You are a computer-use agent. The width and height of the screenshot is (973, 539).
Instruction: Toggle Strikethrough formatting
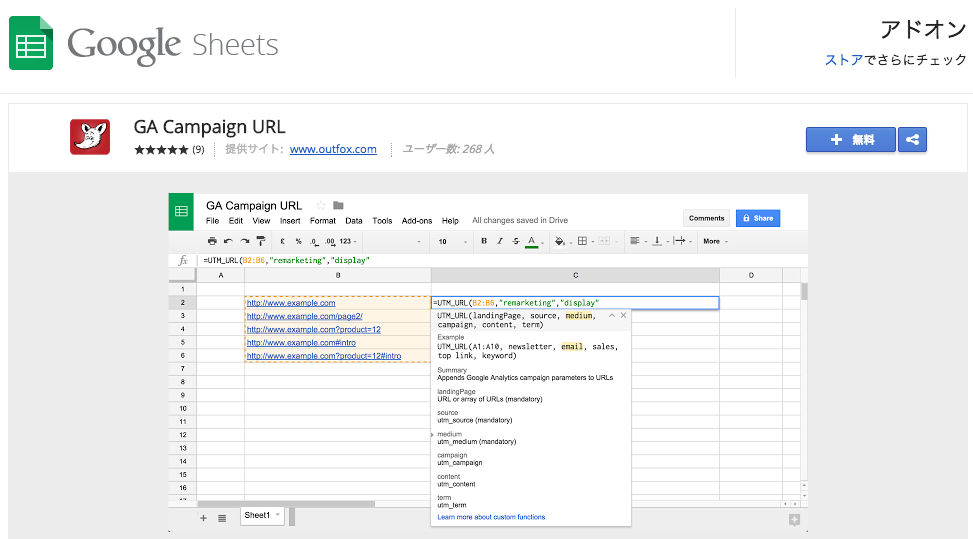516,241
